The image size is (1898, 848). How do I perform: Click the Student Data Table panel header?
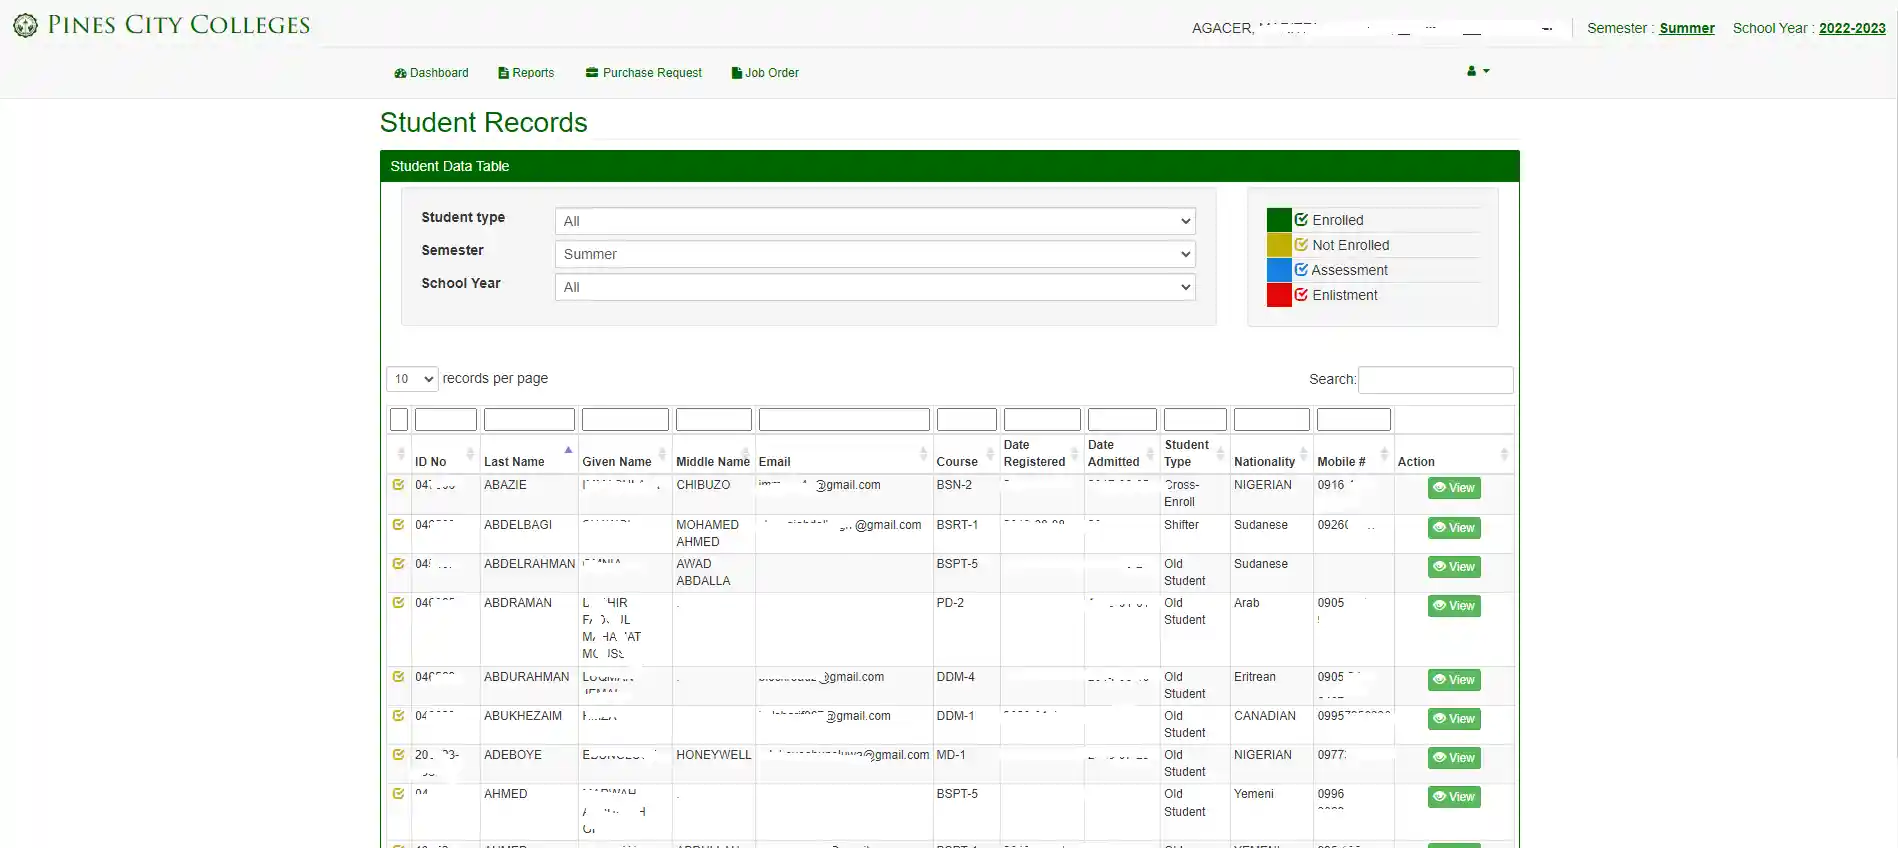[950, 166]
